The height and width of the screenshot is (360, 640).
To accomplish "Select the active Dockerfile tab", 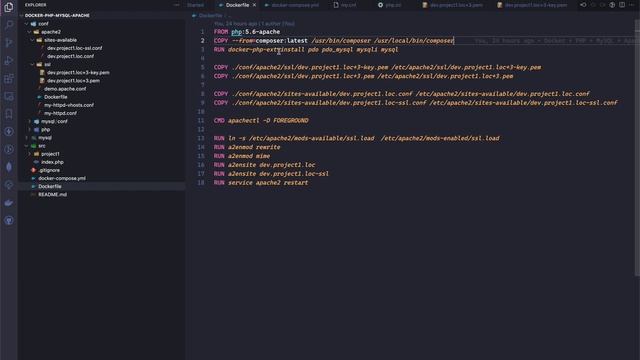I will (x=237, y=5).
